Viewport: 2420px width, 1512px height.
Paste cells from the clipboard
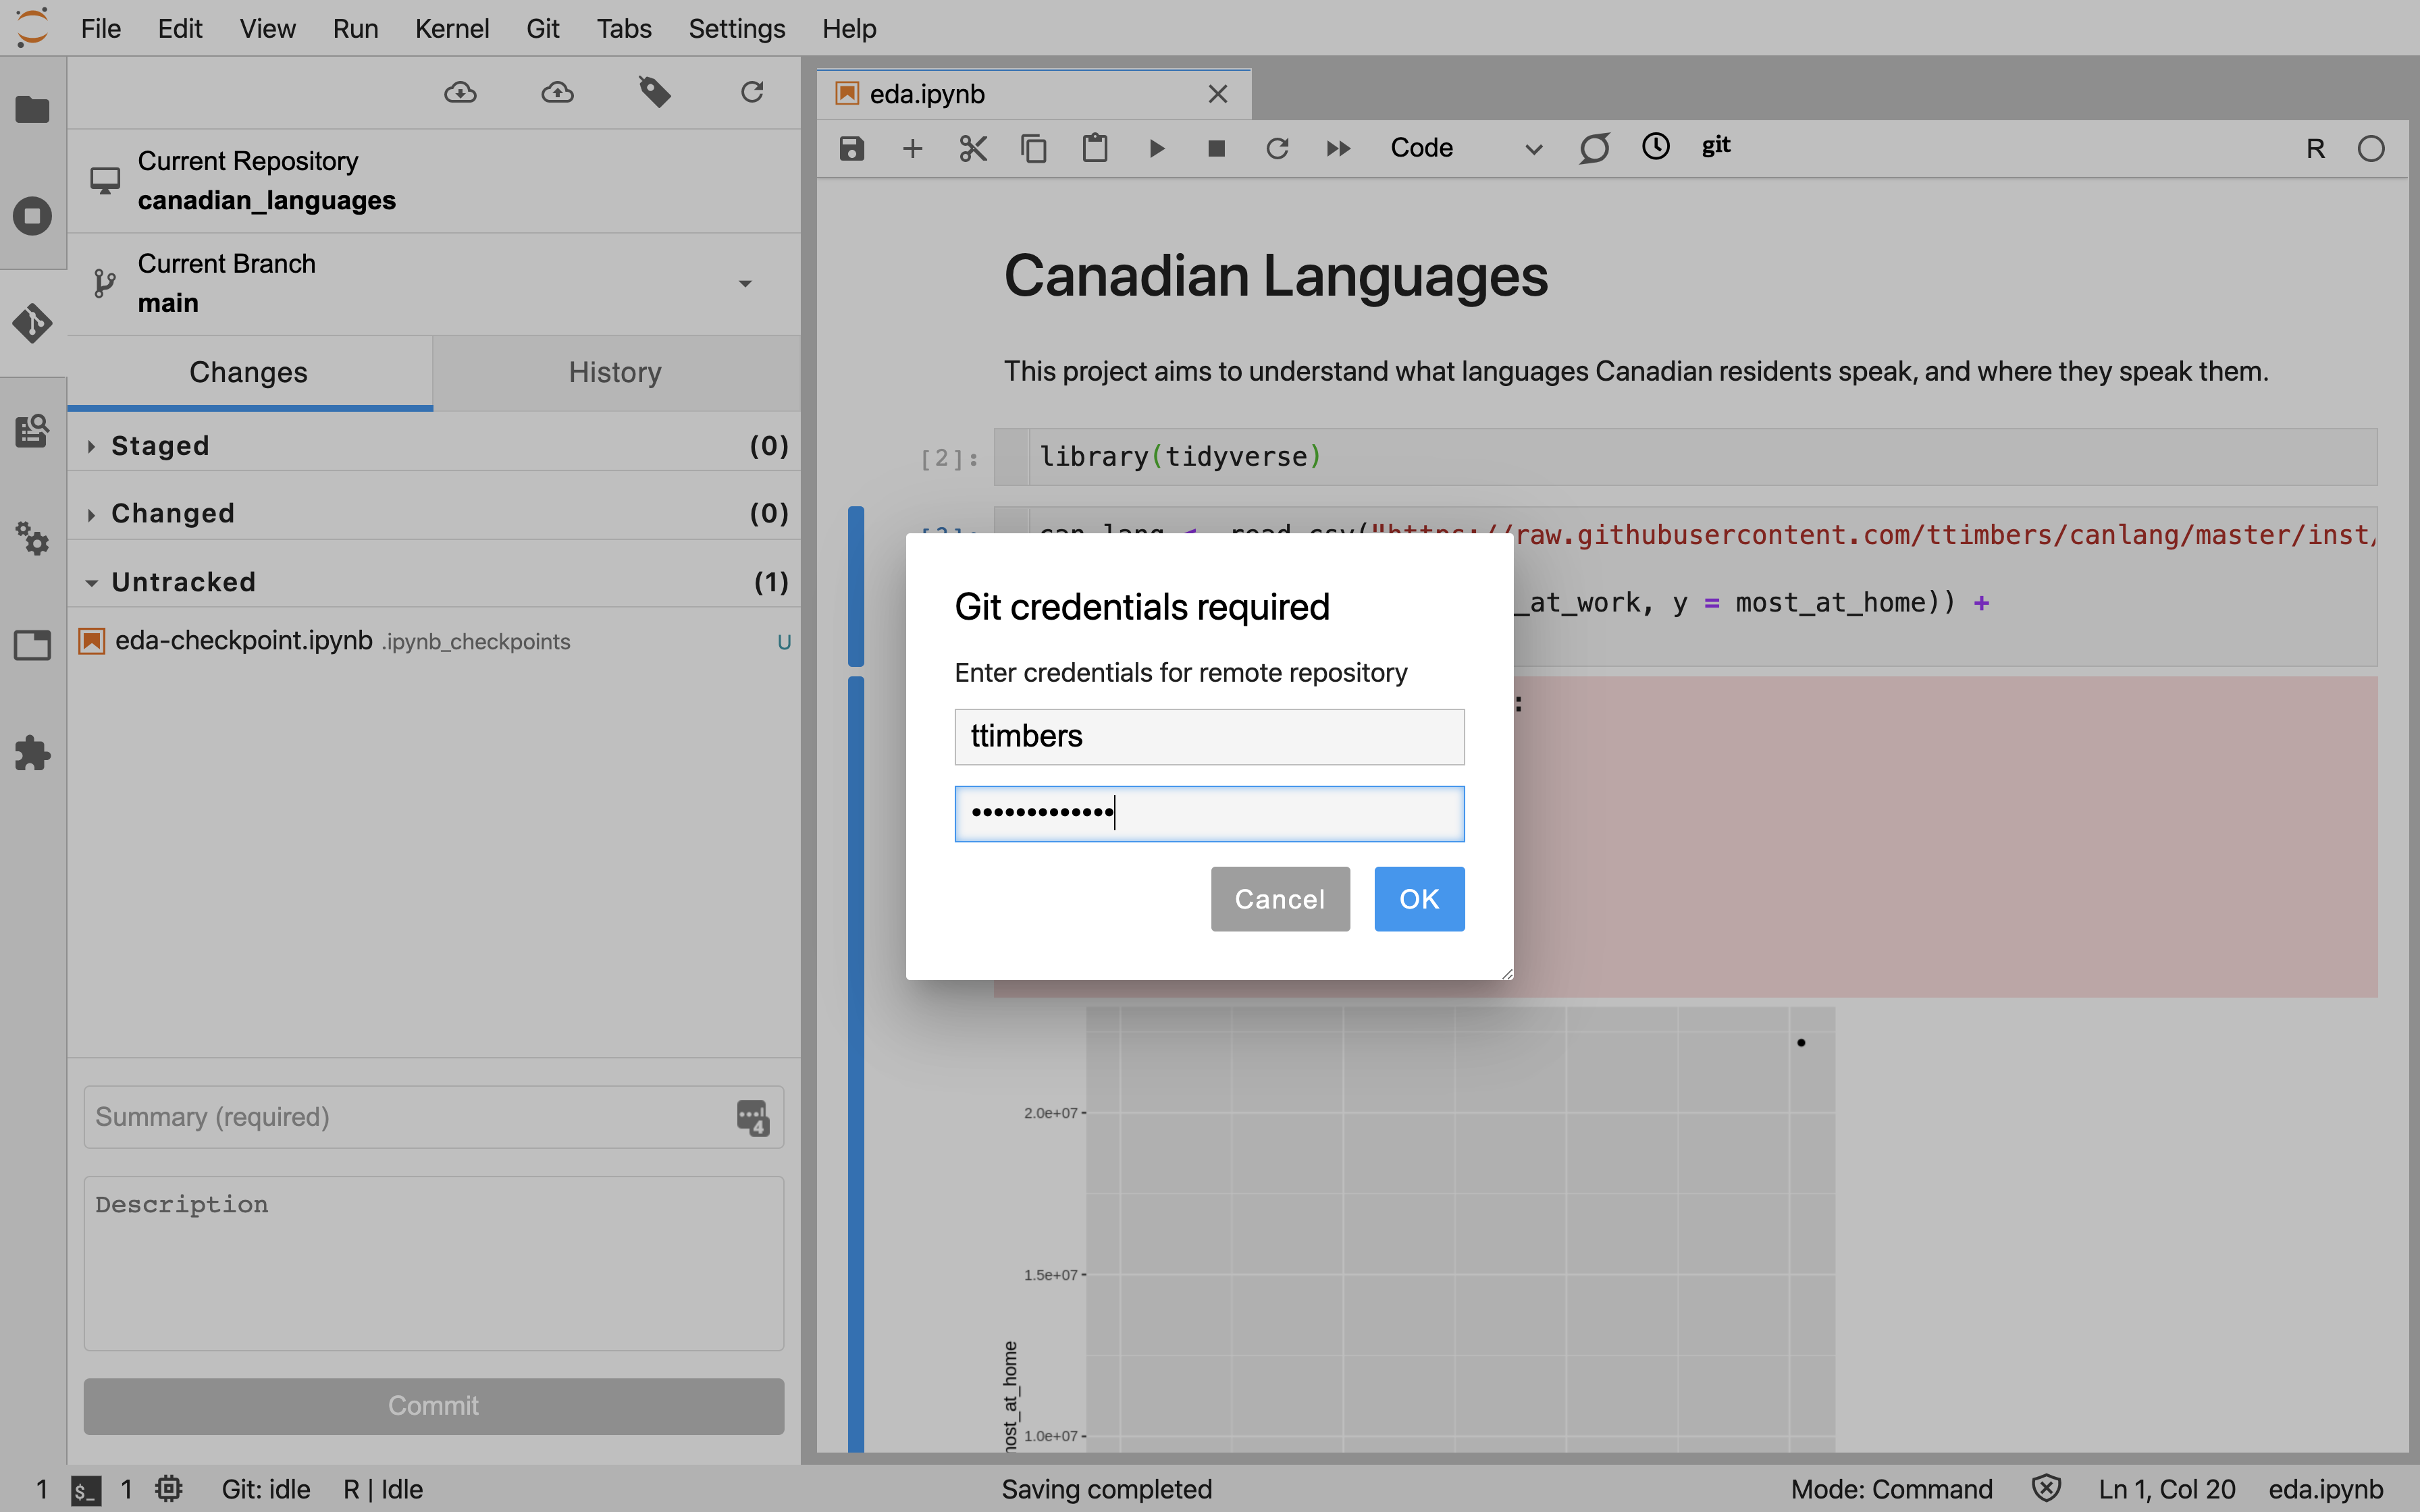coord(1095,149)
